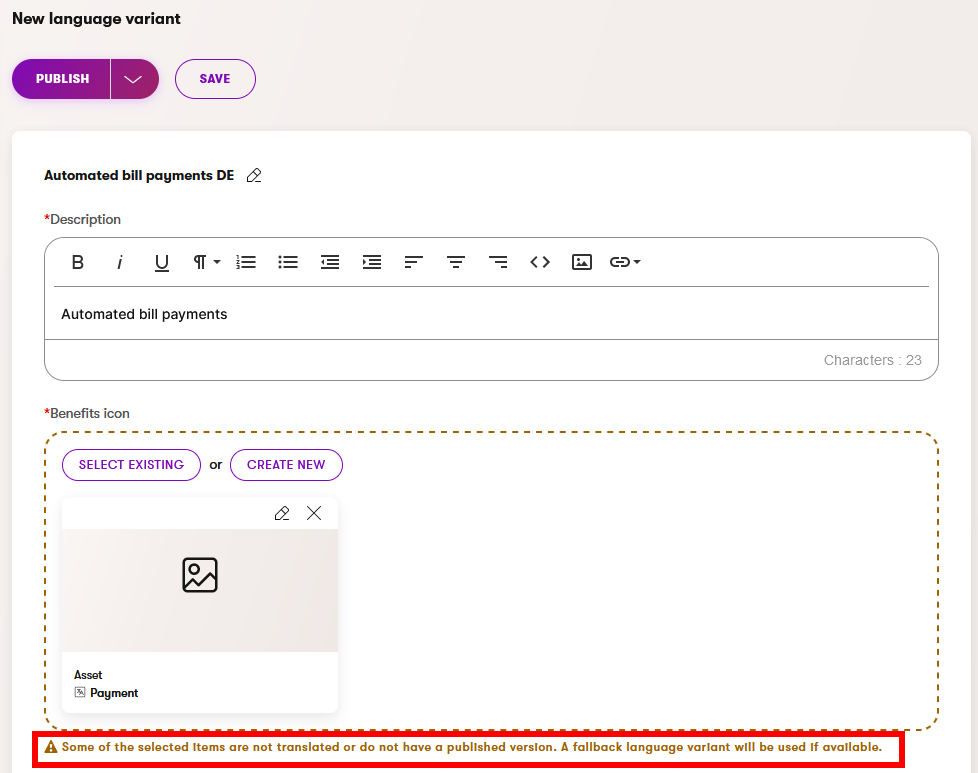Viewport: 978px width, 773px height.
Task: Insert a bulleted list
Action: [288, 262]
